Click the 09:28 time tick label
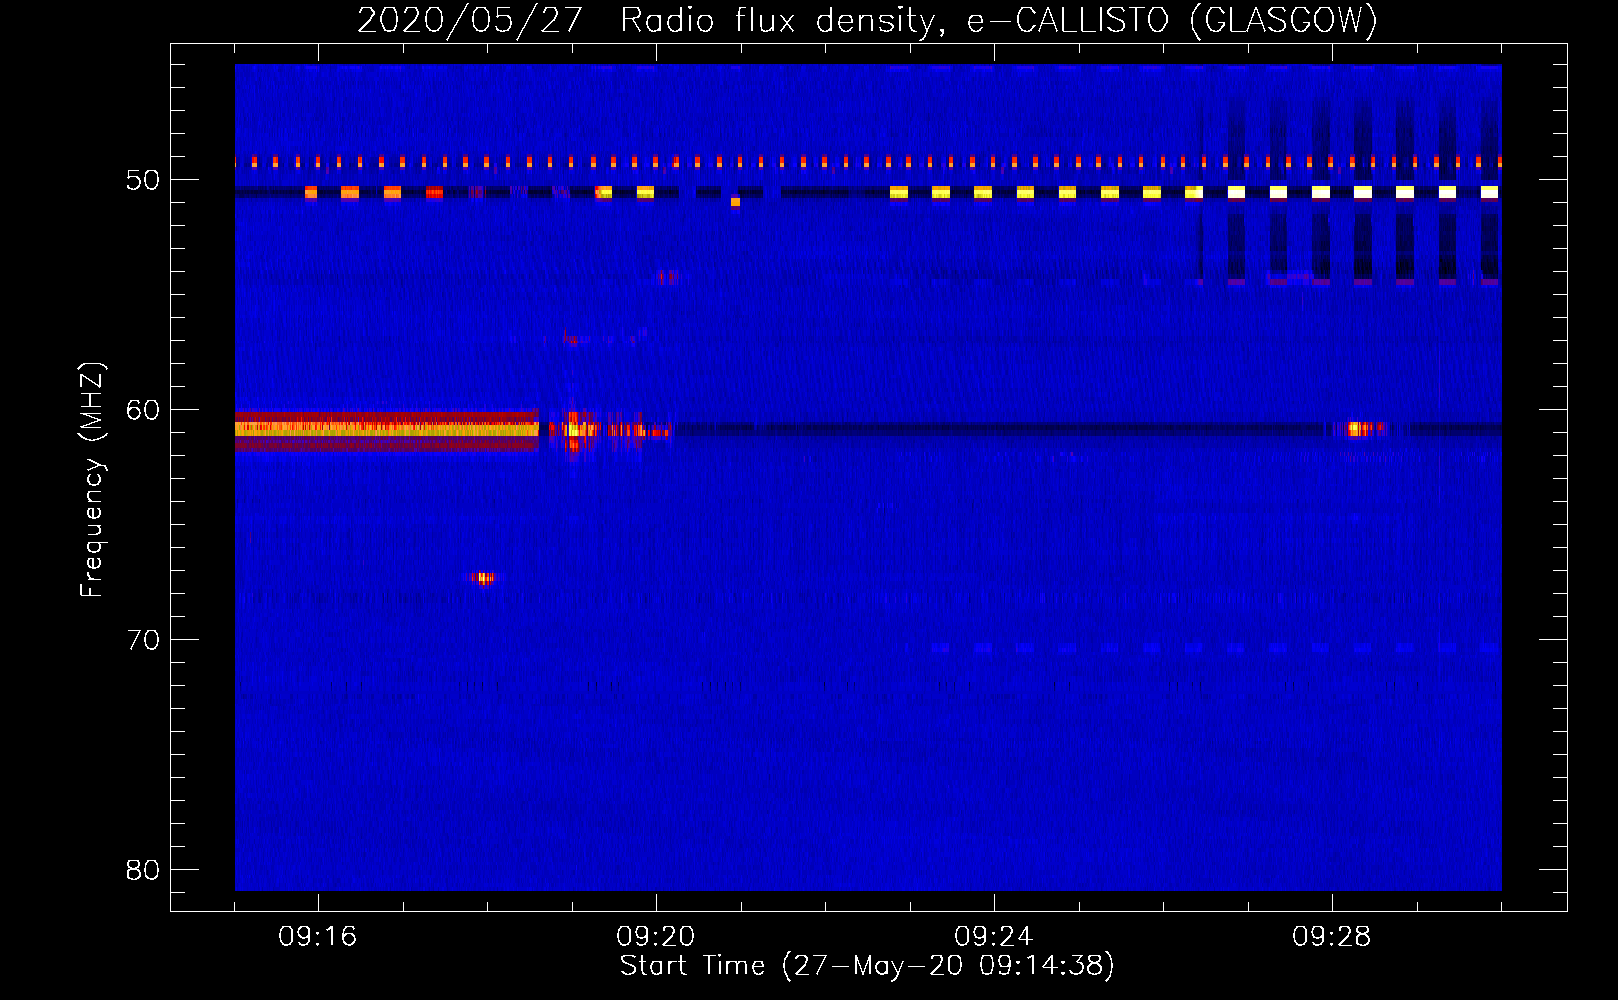The height and width of the screenshot is (1000, 1618). tap(1332, 937)
